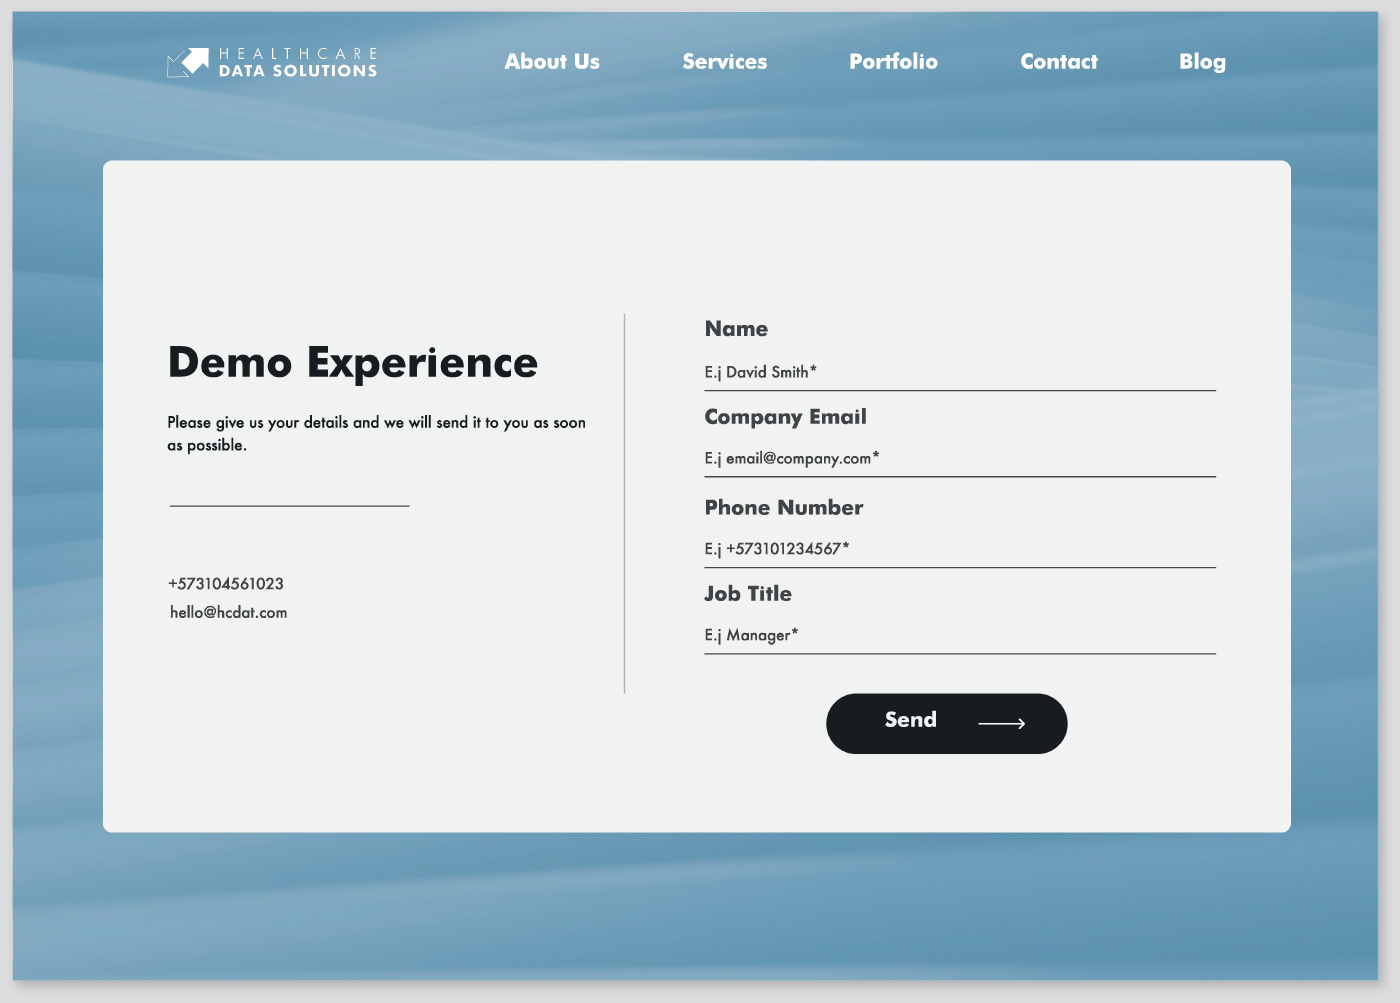Click the Company Email input field

click(959, 459)
